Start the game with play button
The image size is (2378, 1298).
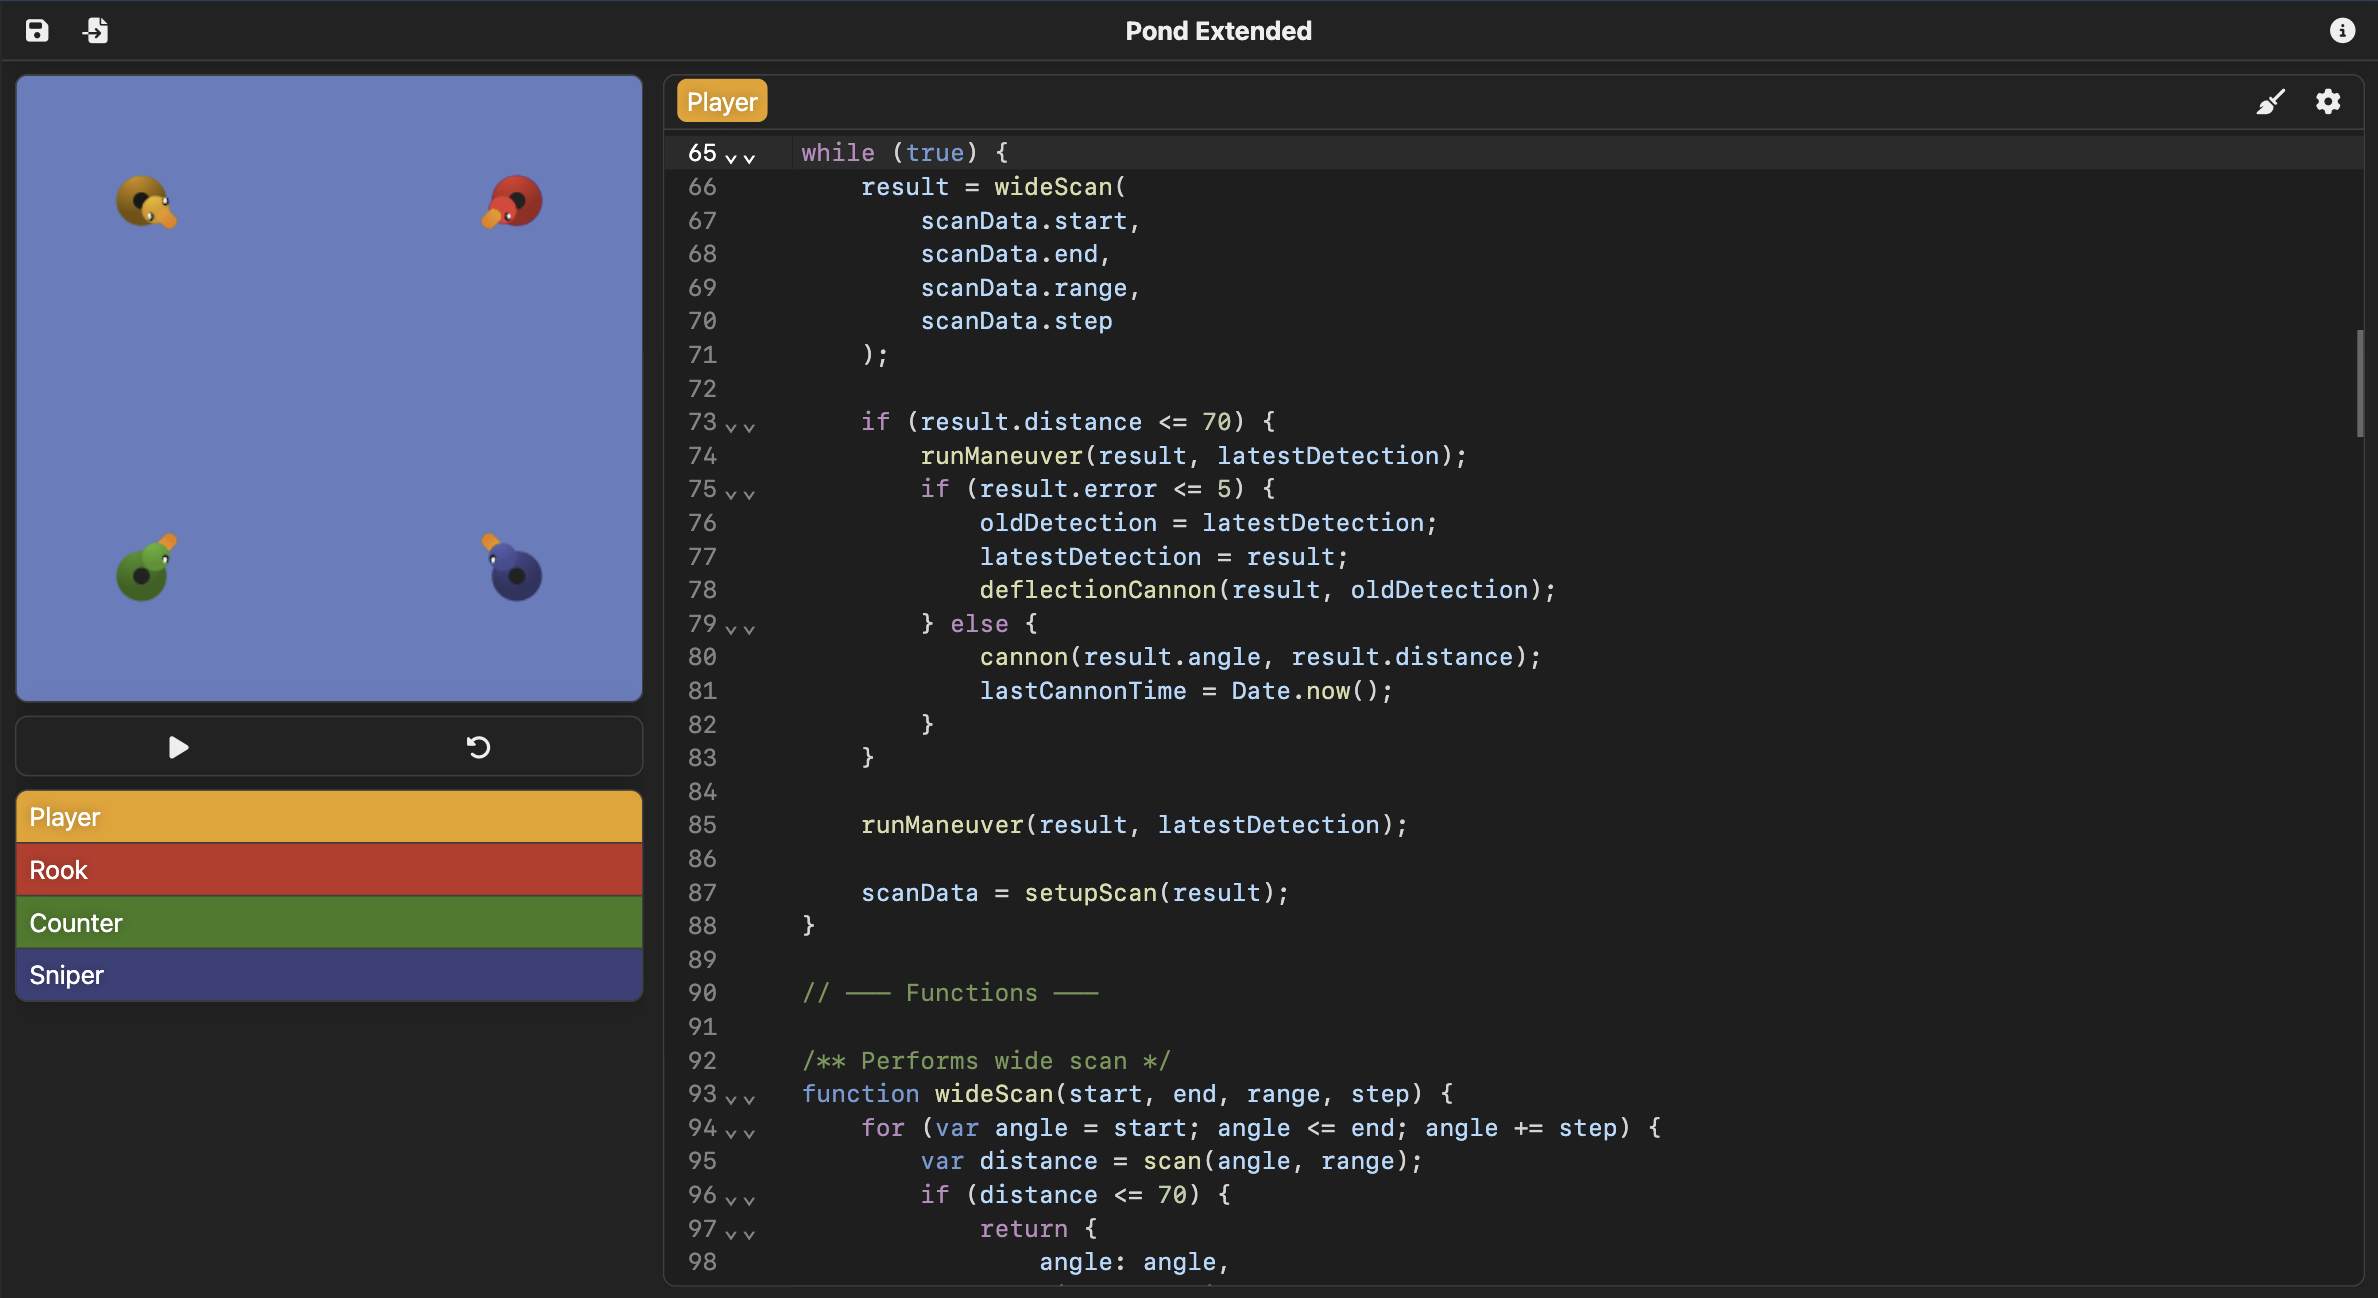pos(178,747)
